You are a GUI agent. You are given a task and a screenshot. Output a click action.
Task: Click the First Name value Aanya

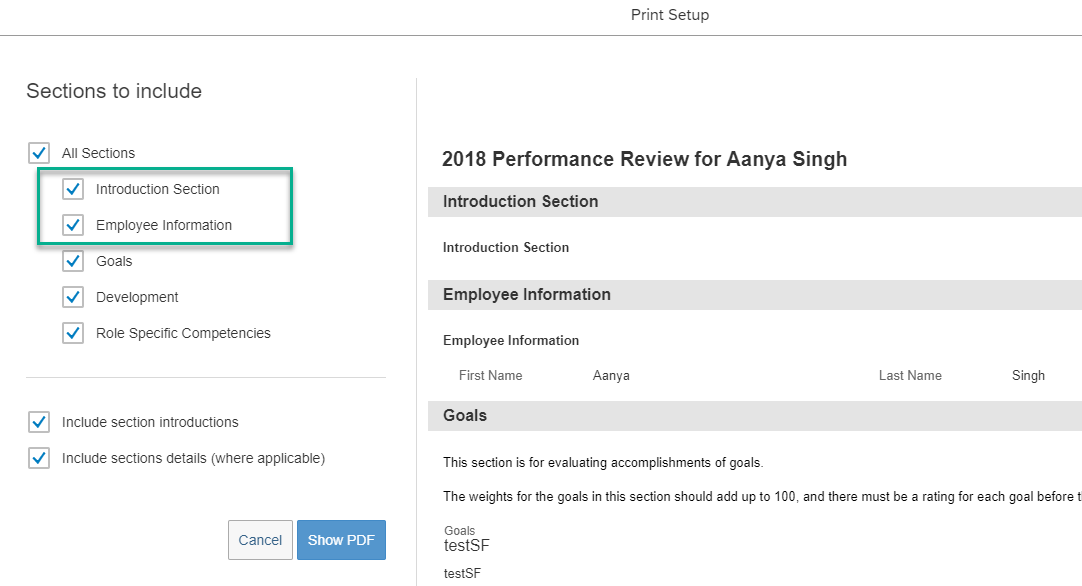(x=611, y=375)
